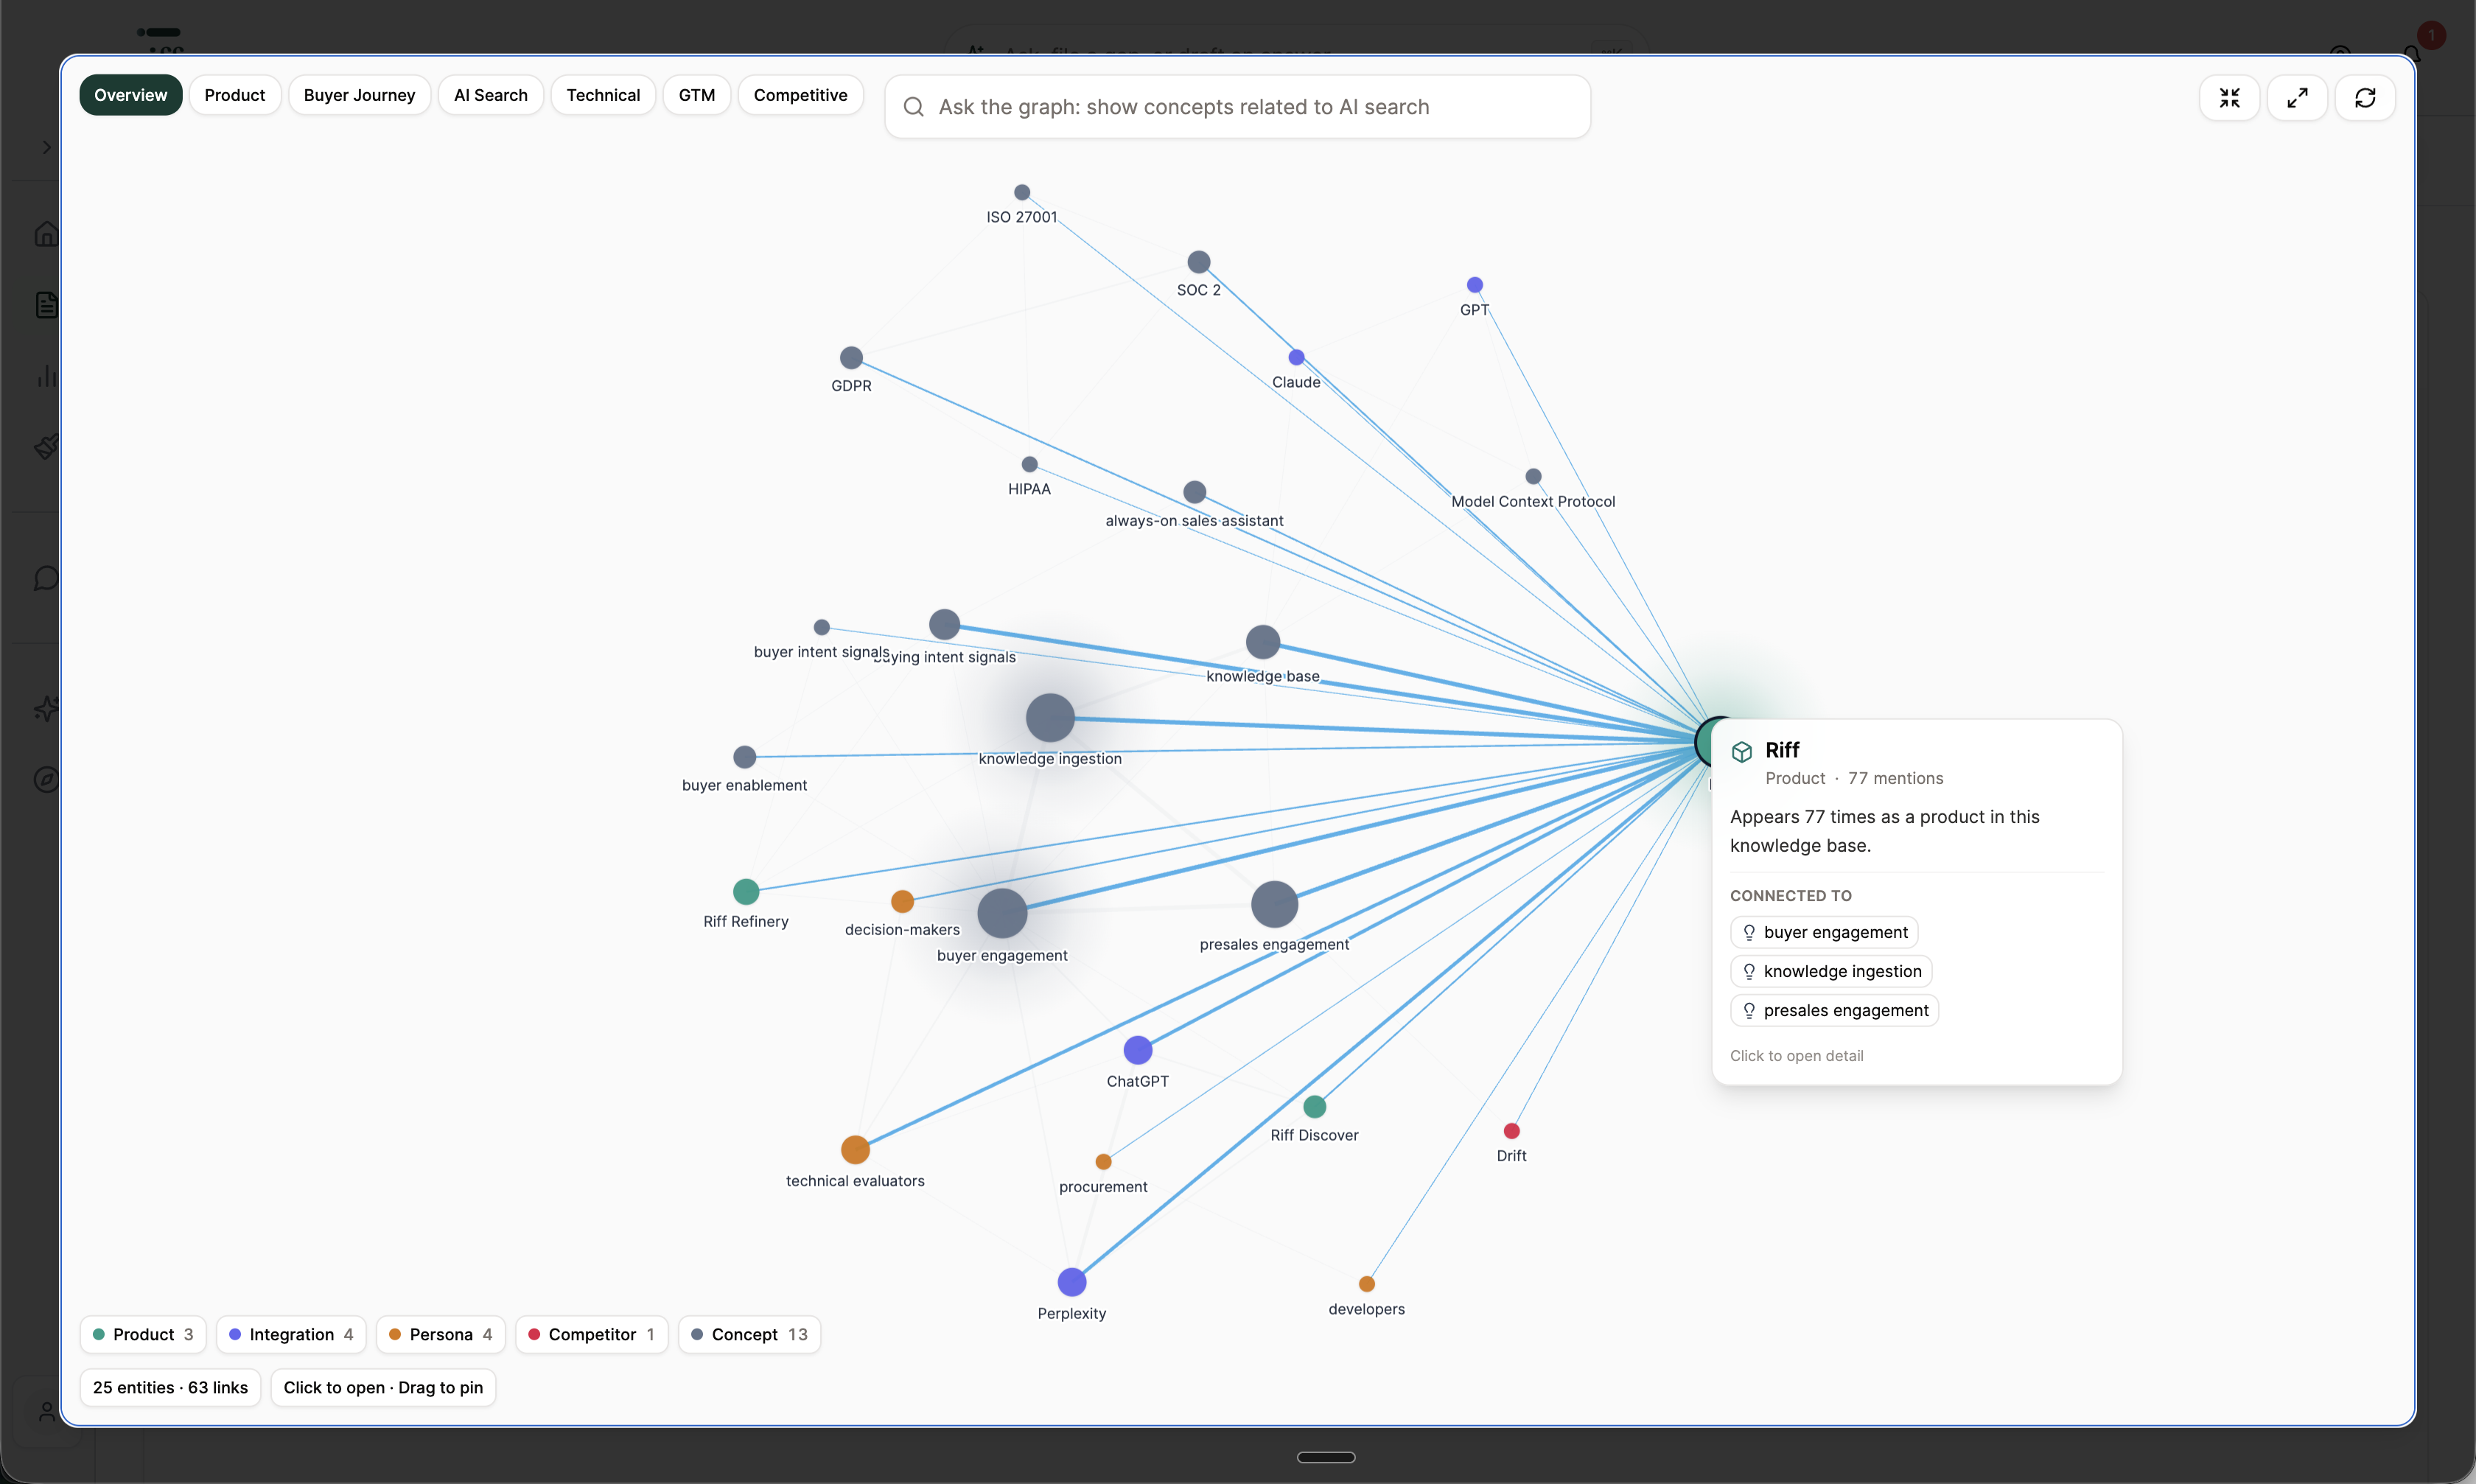This screenshot has height=1484, width=2476.
Task: Toggle the Concept legend filter
Action: (x=750, y=1334)
